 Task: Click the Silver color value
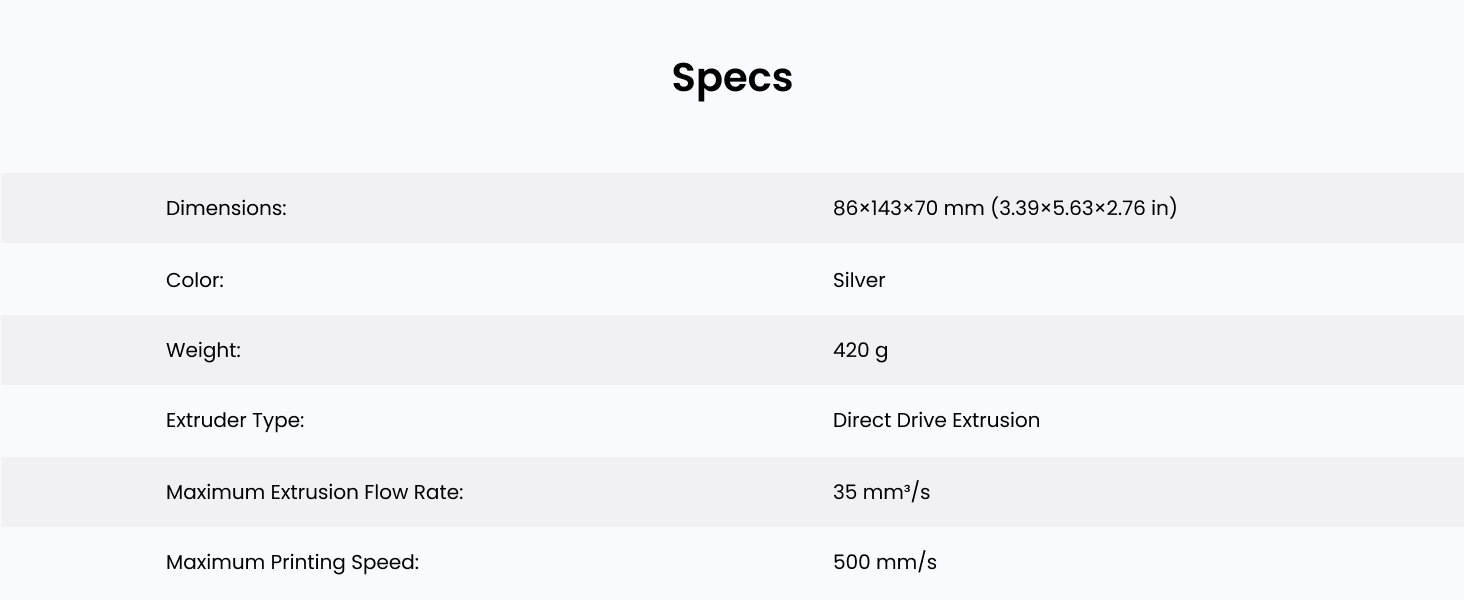(x=859, y=280)
